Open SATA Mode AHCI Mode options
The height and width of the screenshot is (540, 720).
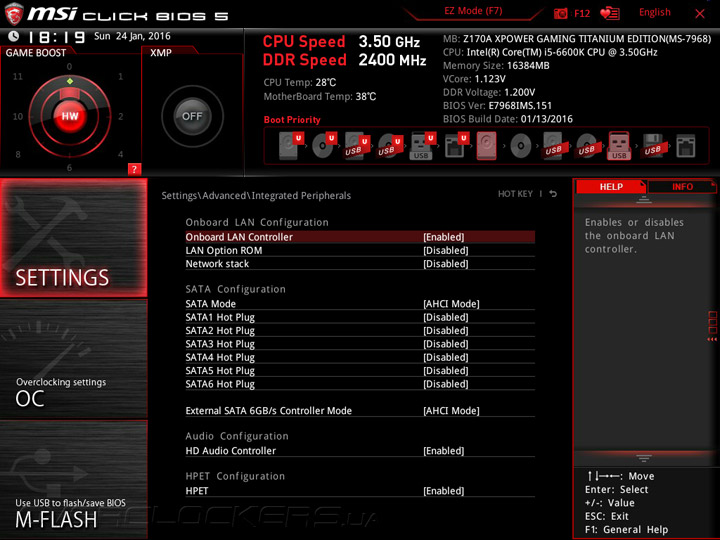click(451, 304)
